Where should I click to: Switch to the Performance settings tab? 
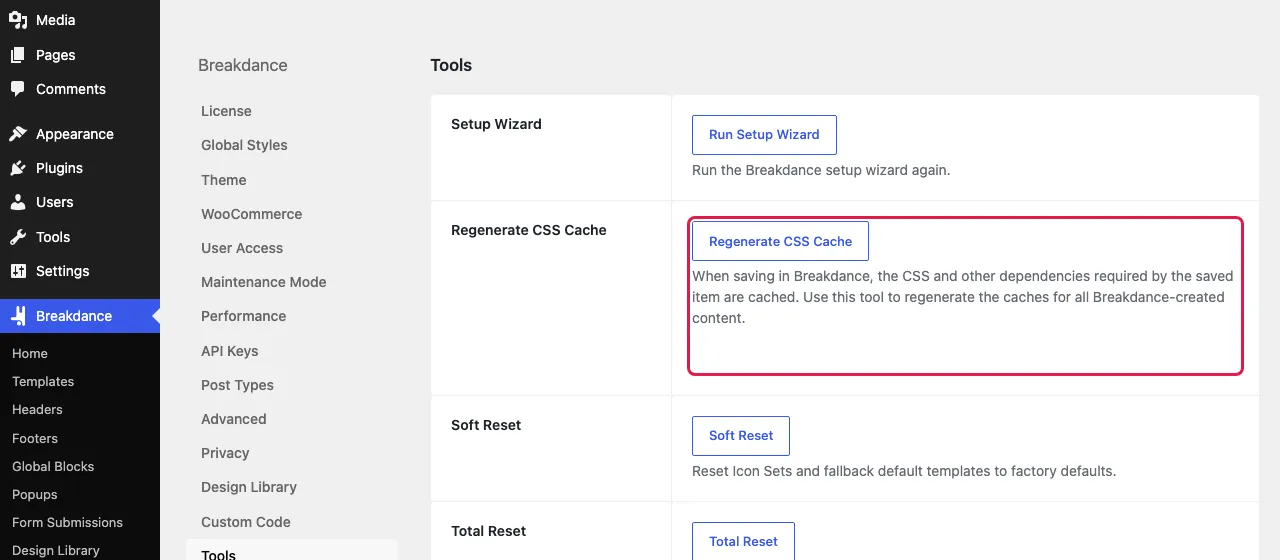[x=244, y=316]
